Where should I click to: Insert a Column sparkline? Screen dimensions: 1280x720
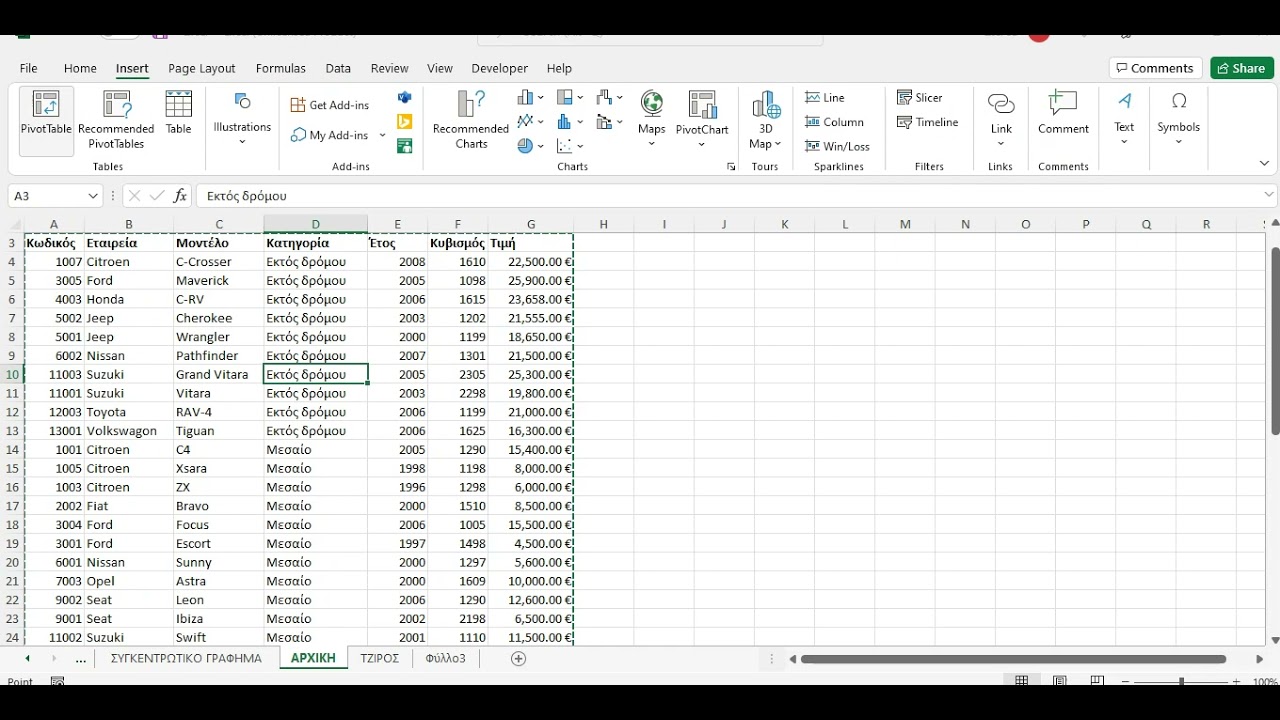[x=835, y=122]
